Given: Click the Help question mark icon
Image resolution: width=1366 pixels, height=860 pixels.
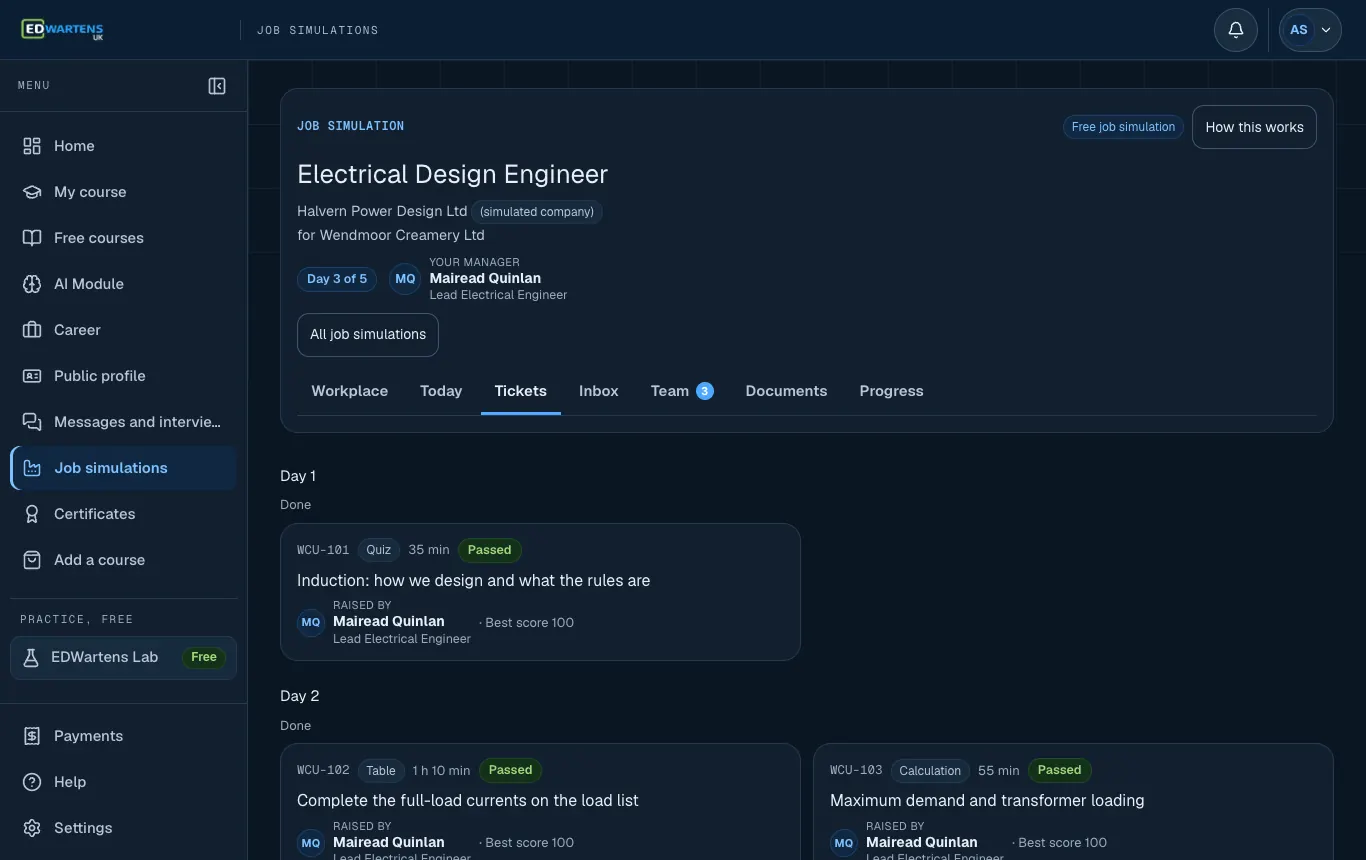Looking at the screenshot, I should coord(32,782).
